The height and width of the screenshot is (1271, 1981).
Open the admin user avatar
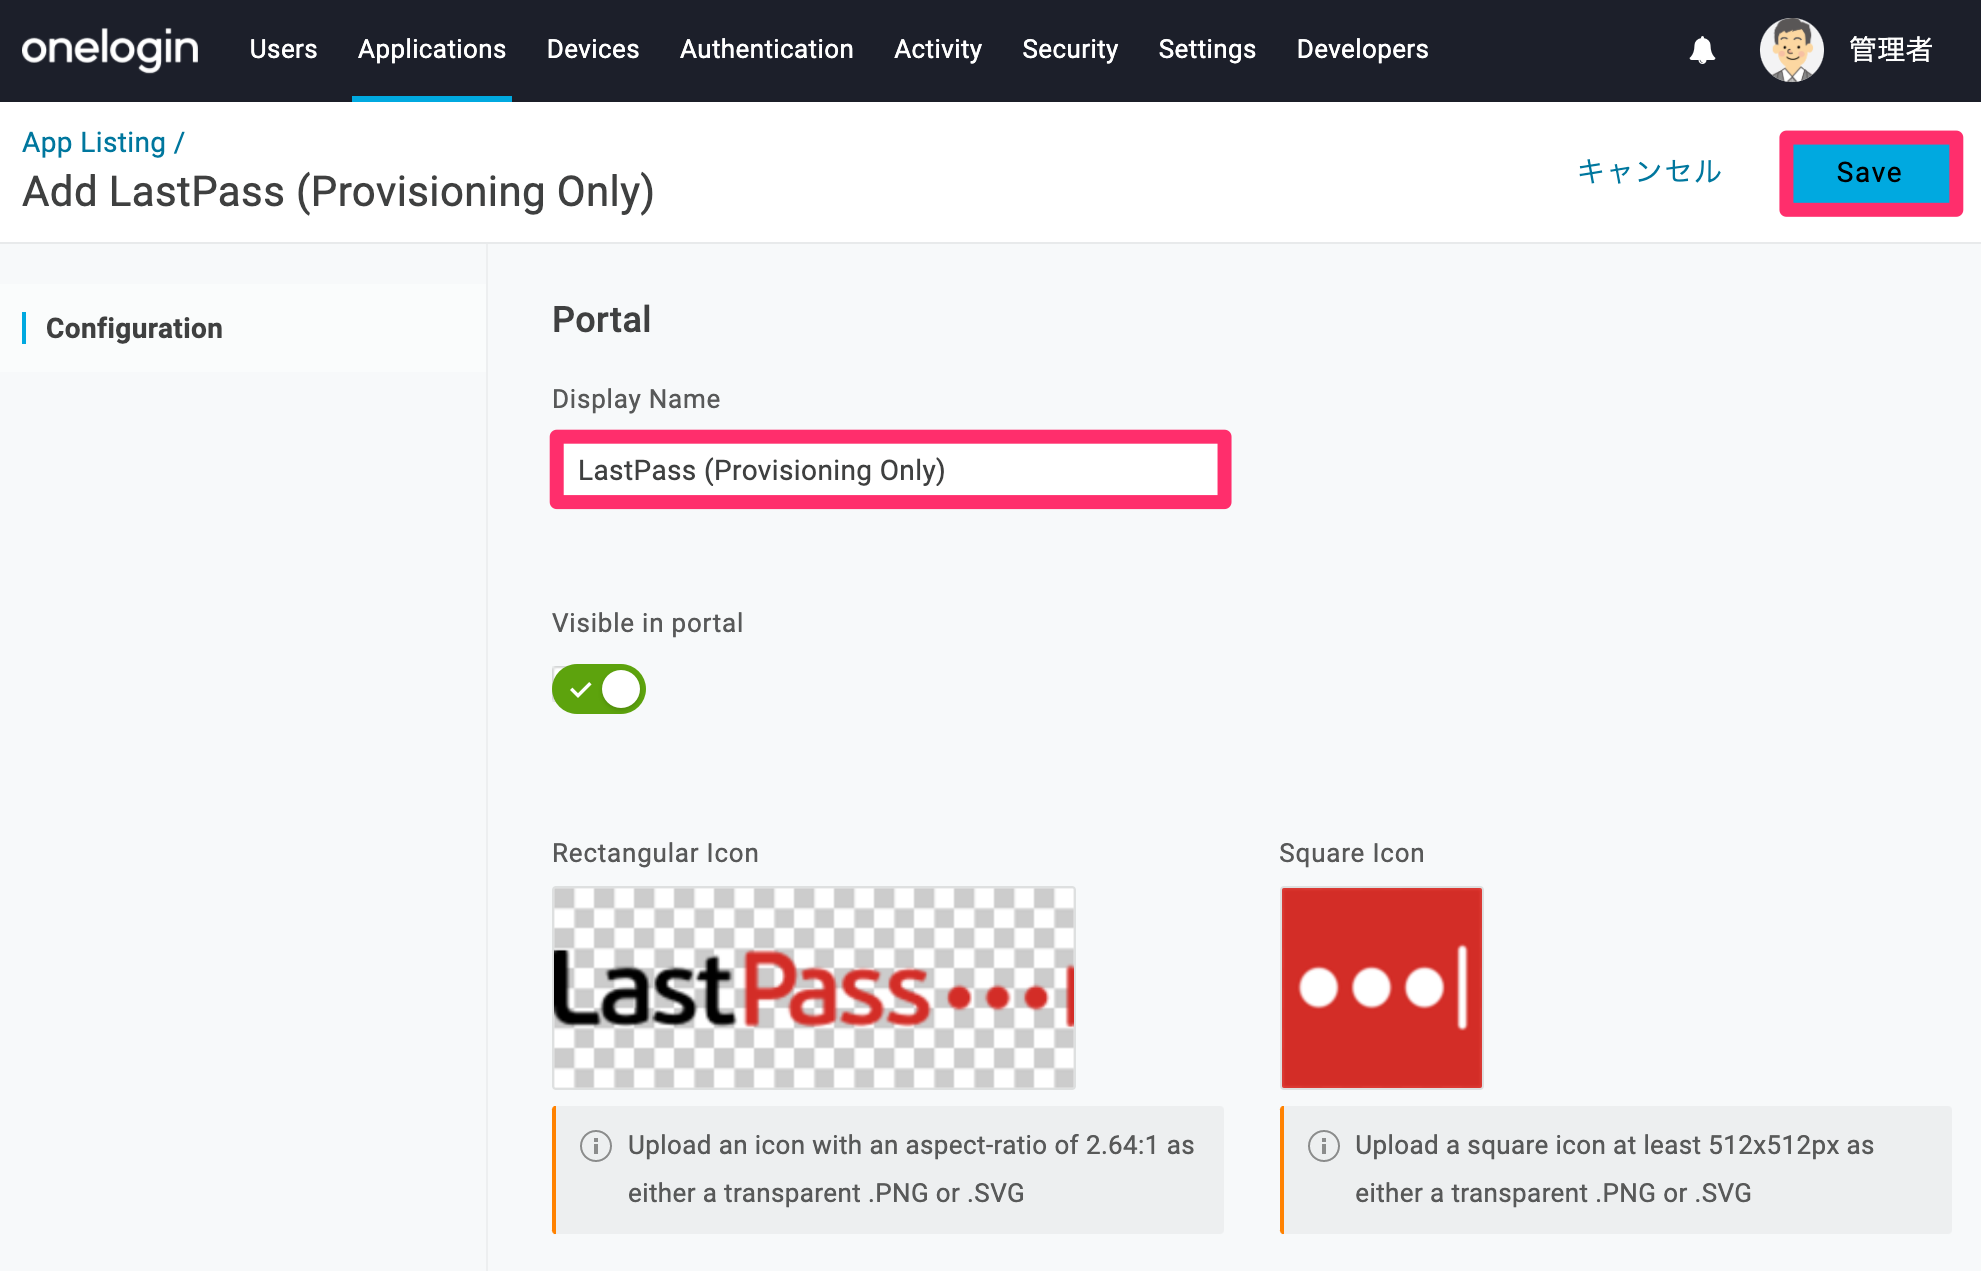point(1791,50)
